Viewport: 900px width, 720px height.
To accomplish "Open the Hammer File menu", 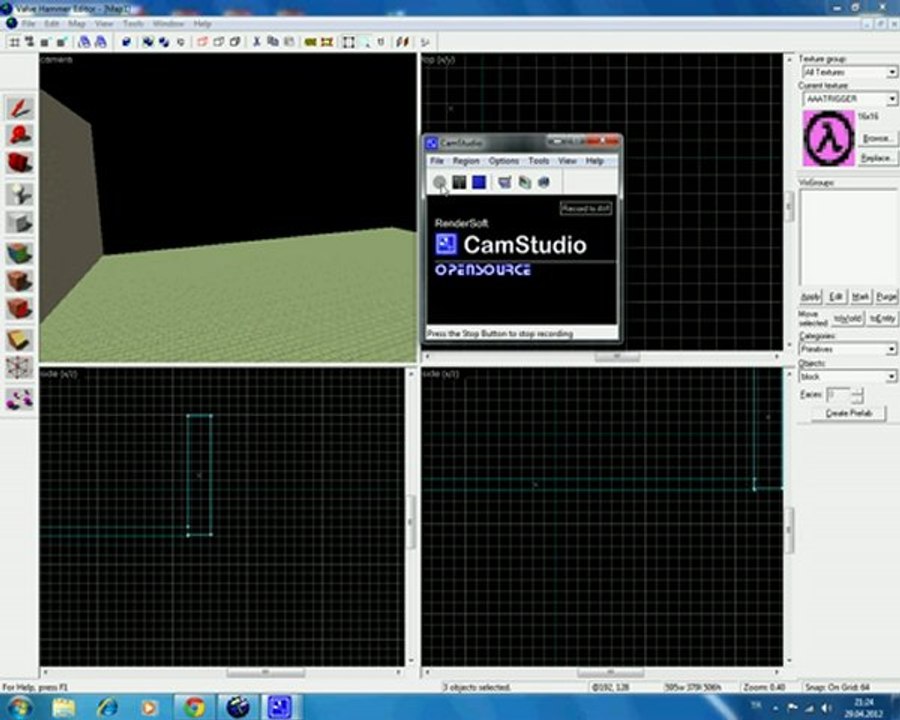I will (x=28, y=24).
